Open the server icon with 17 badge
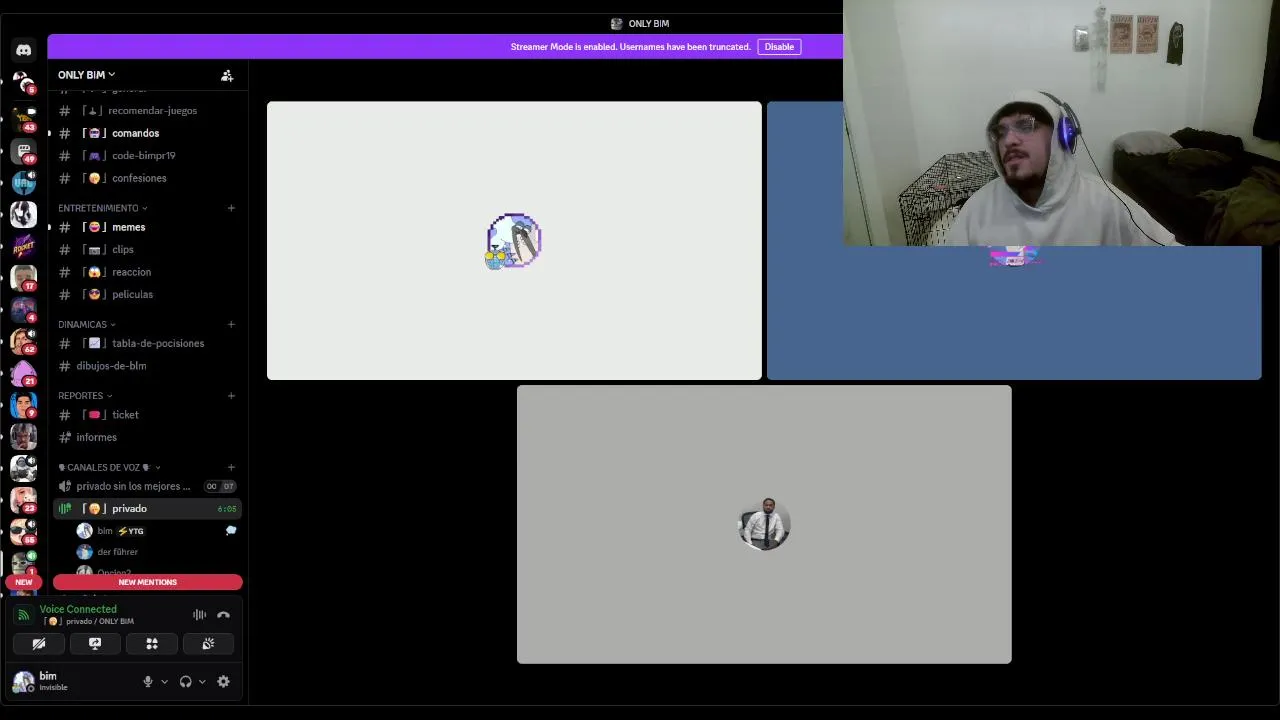This screenshot has width=1280, height=720. tap(24, 277)
